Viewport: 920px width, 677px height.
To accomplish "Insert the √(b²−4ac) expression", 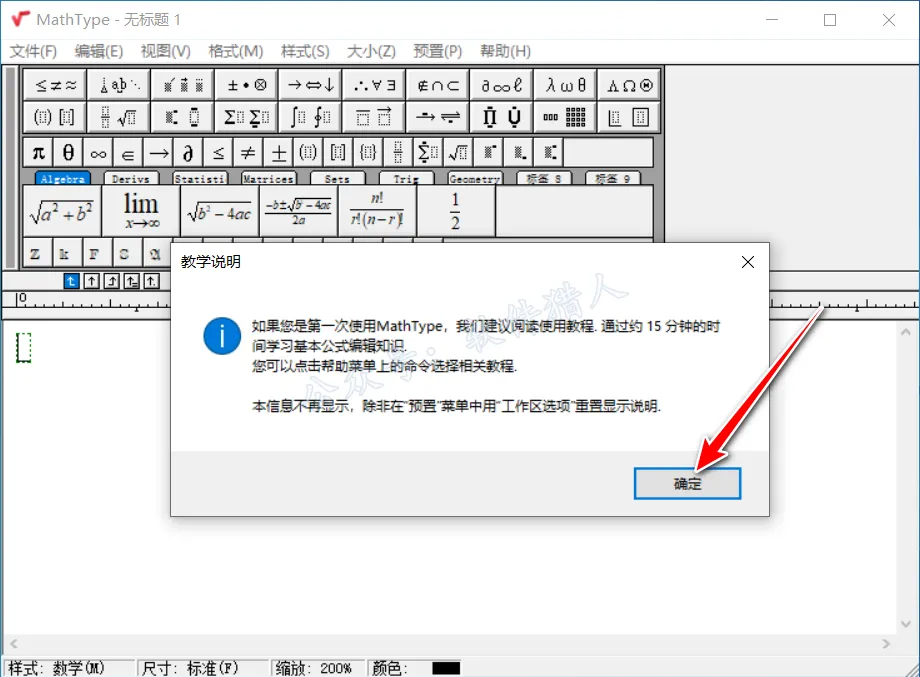I will [x=219, y=211].
